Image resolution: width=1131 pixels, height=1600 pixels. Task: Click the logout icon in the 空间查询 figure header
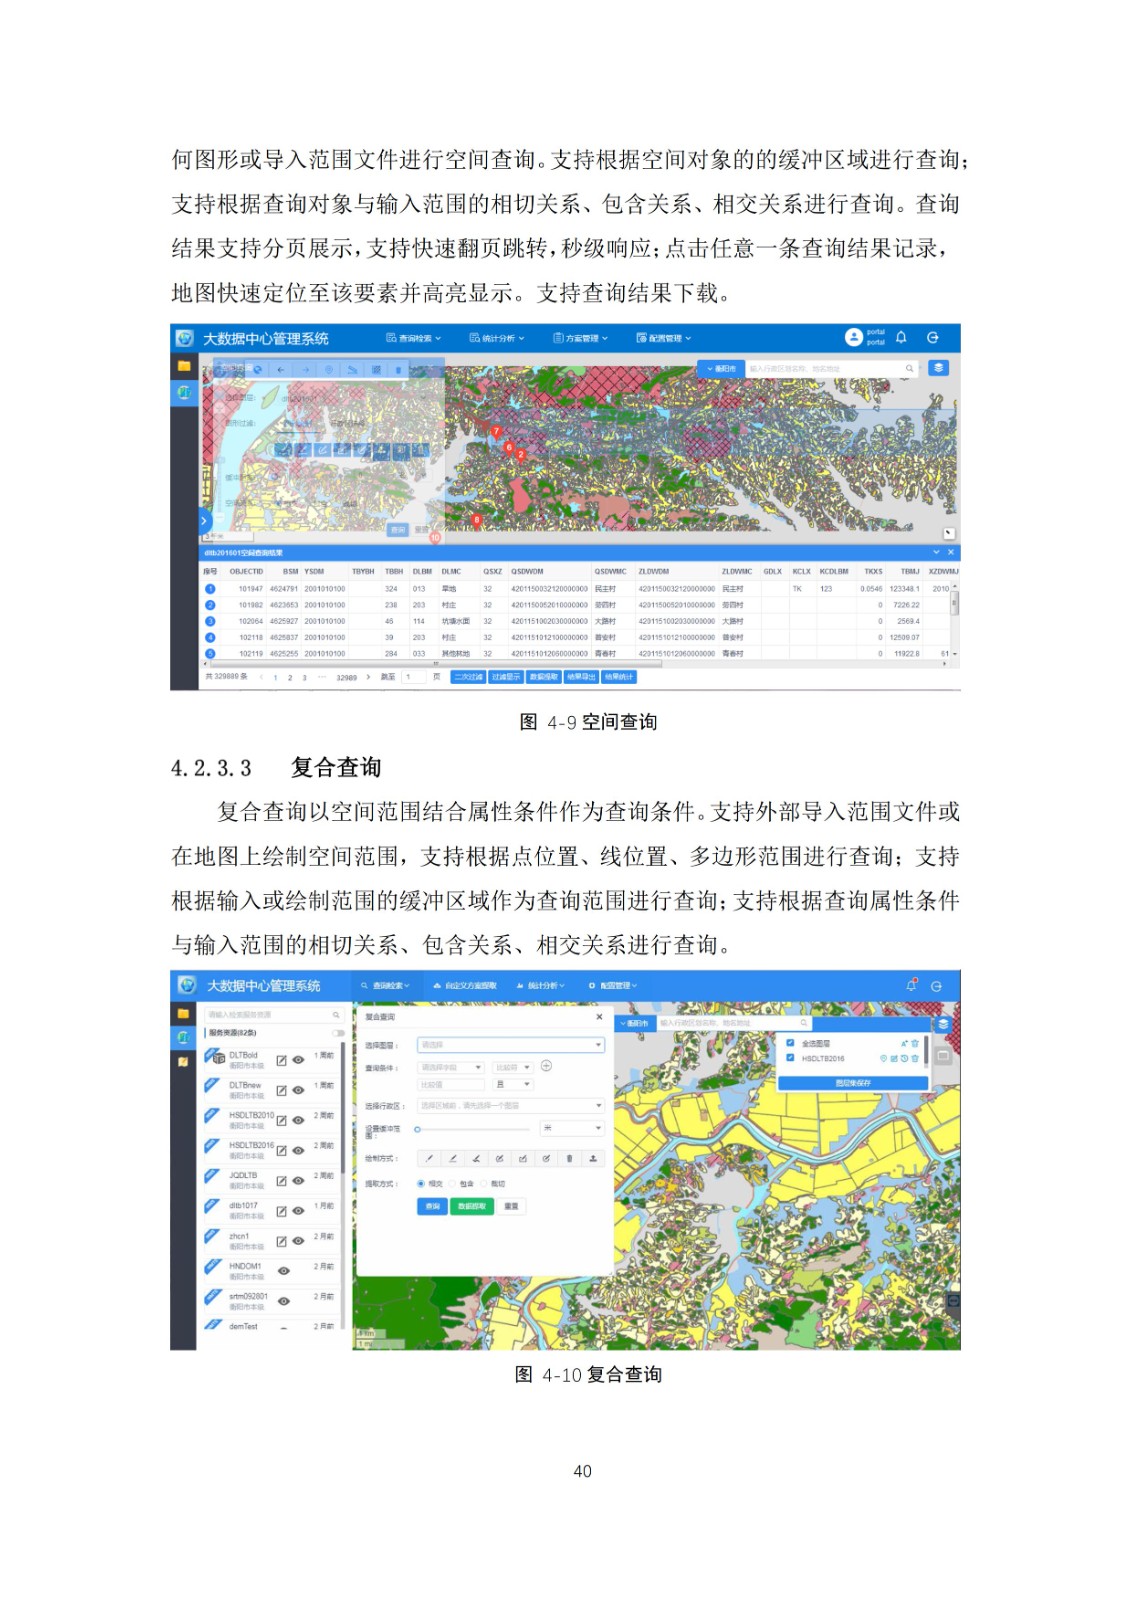[x=932, y=338]
